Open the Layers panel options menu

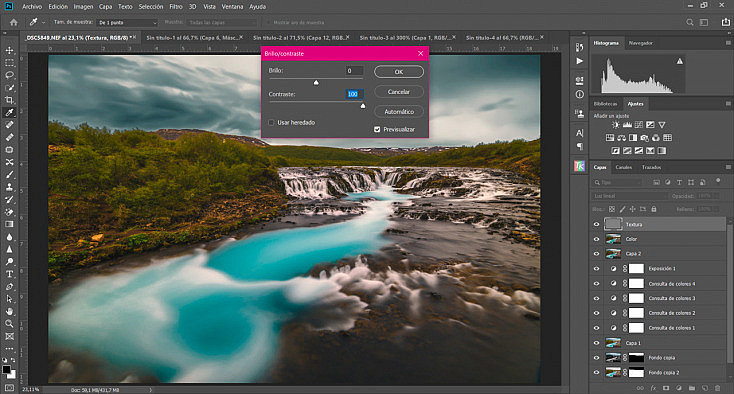point(728,167)
